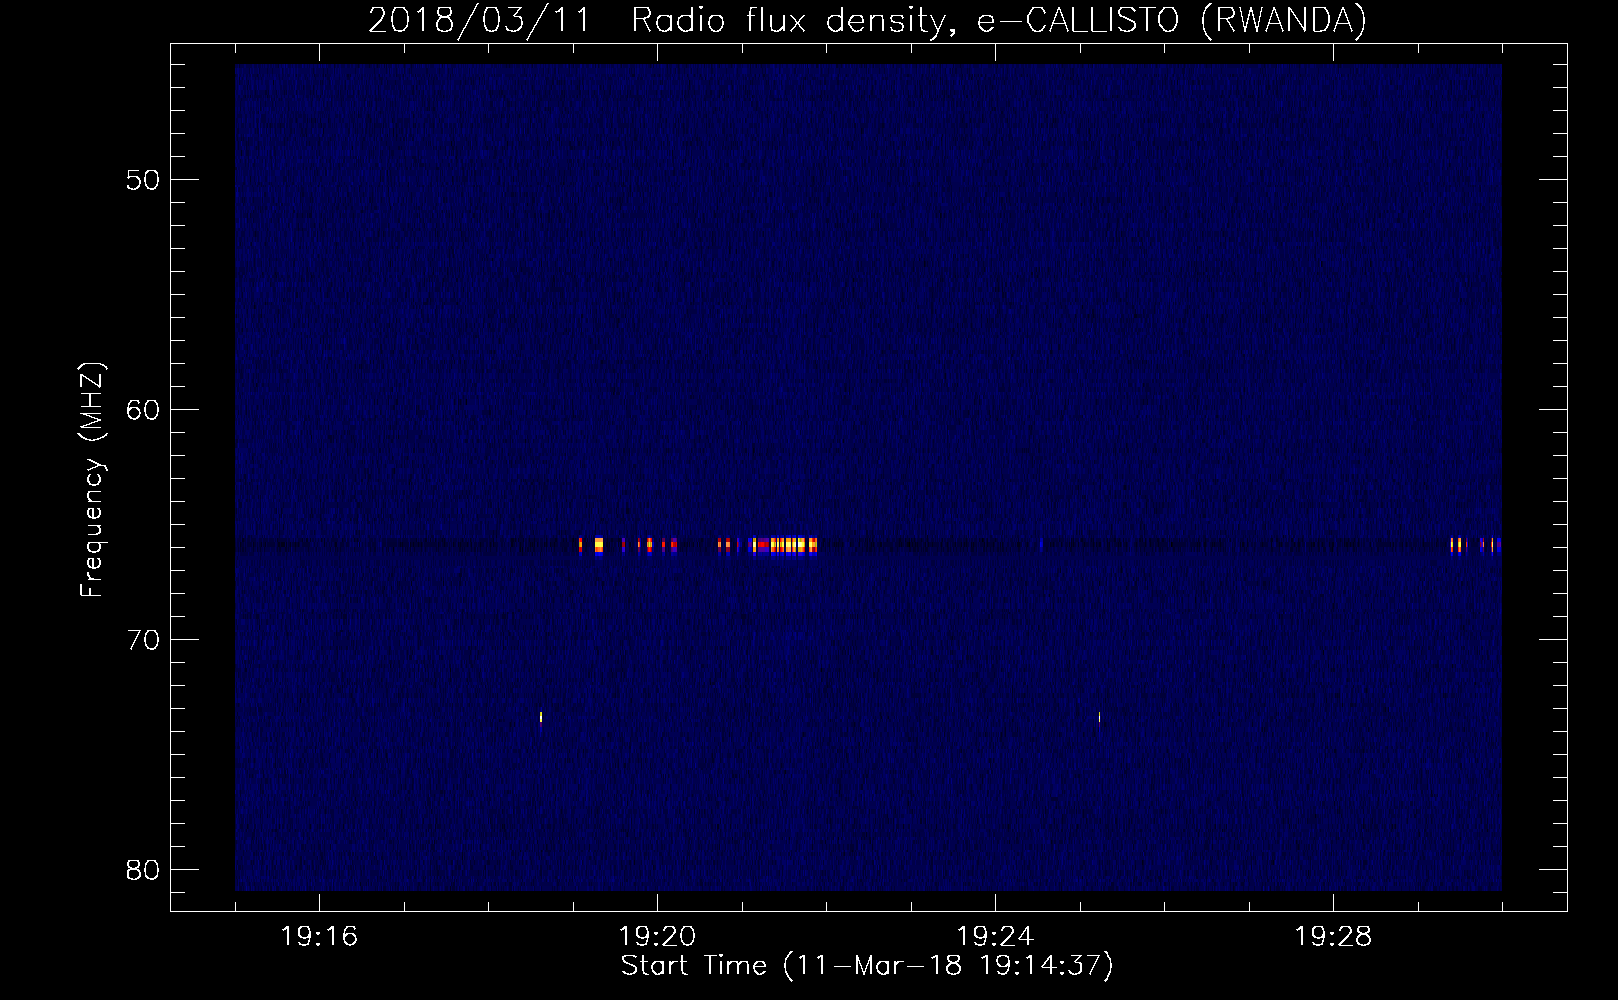Image resolution: width=1618 pixels, height=1000 pixels.
Task: Click the 'Start Time (11-Mar-18 19:14:37)' label
Action: click(867, 966)
